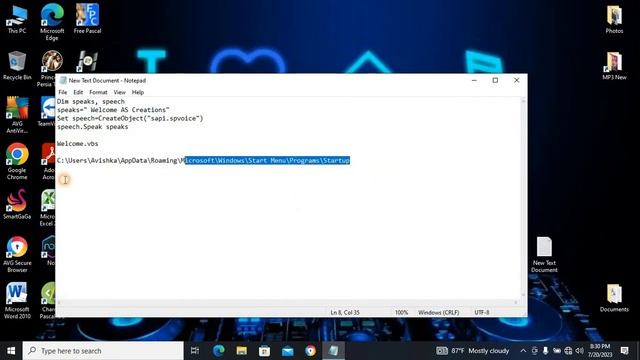Open the MP3 New folder

pos(614,66)
